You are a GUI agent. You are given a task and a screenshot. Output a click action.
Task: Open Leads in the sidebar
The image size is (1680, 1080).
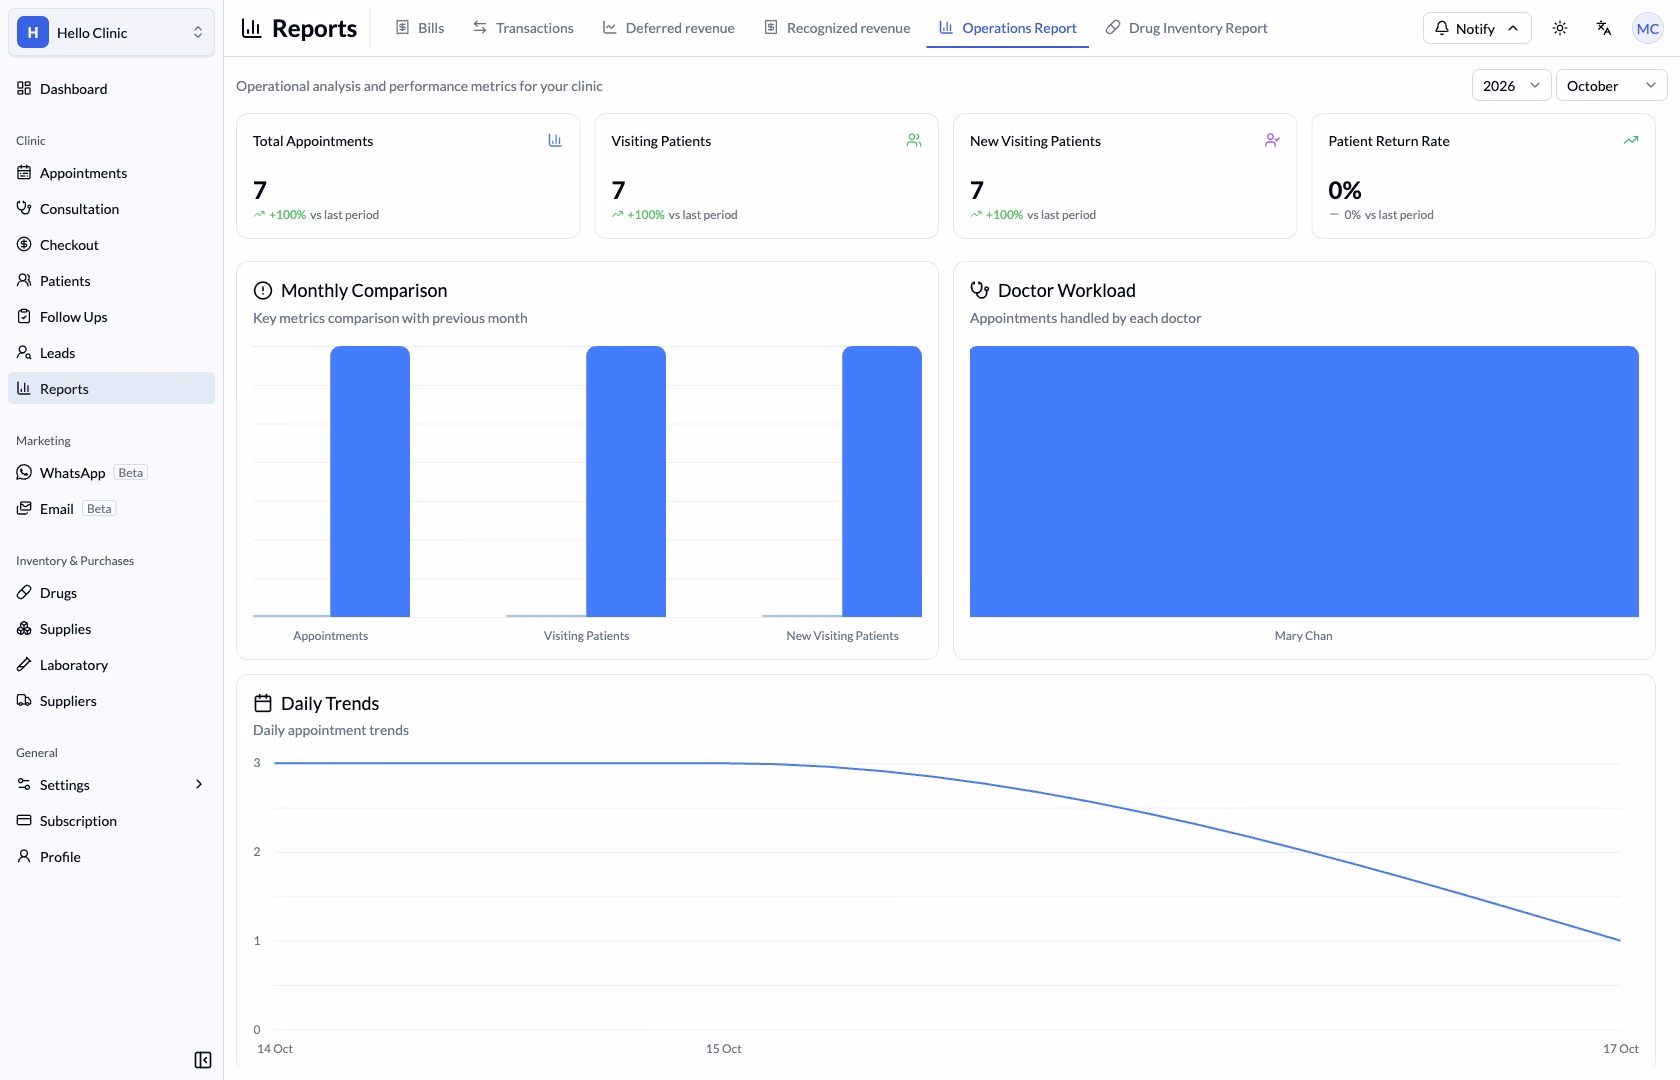click(x=111, y=353)
